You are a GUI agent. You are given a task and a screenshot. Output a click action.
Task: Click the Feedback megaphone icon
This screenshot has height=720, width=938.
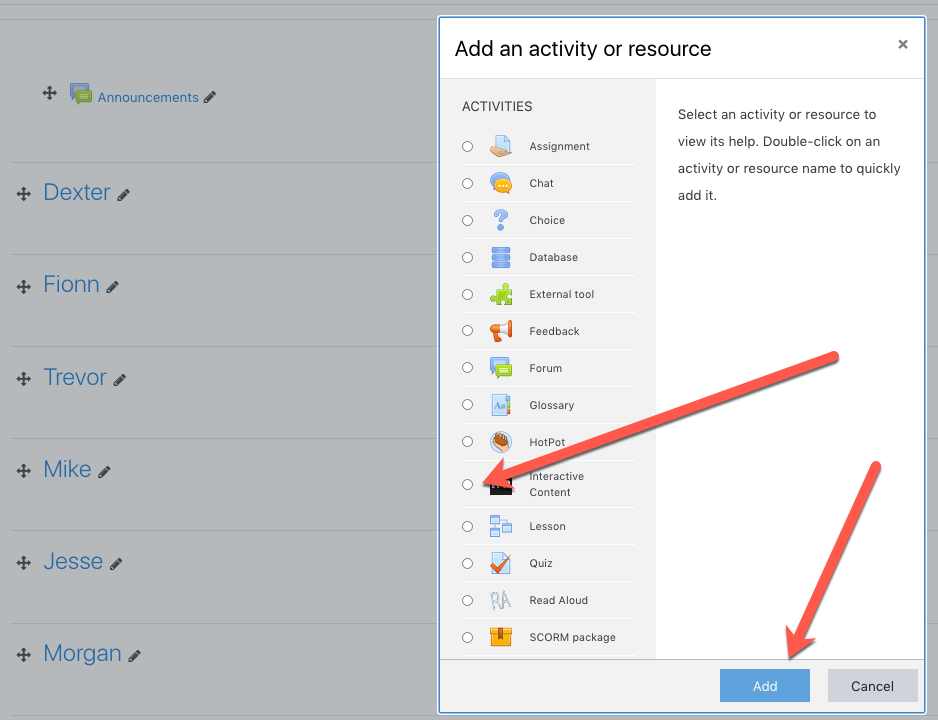tap(501, 331)
